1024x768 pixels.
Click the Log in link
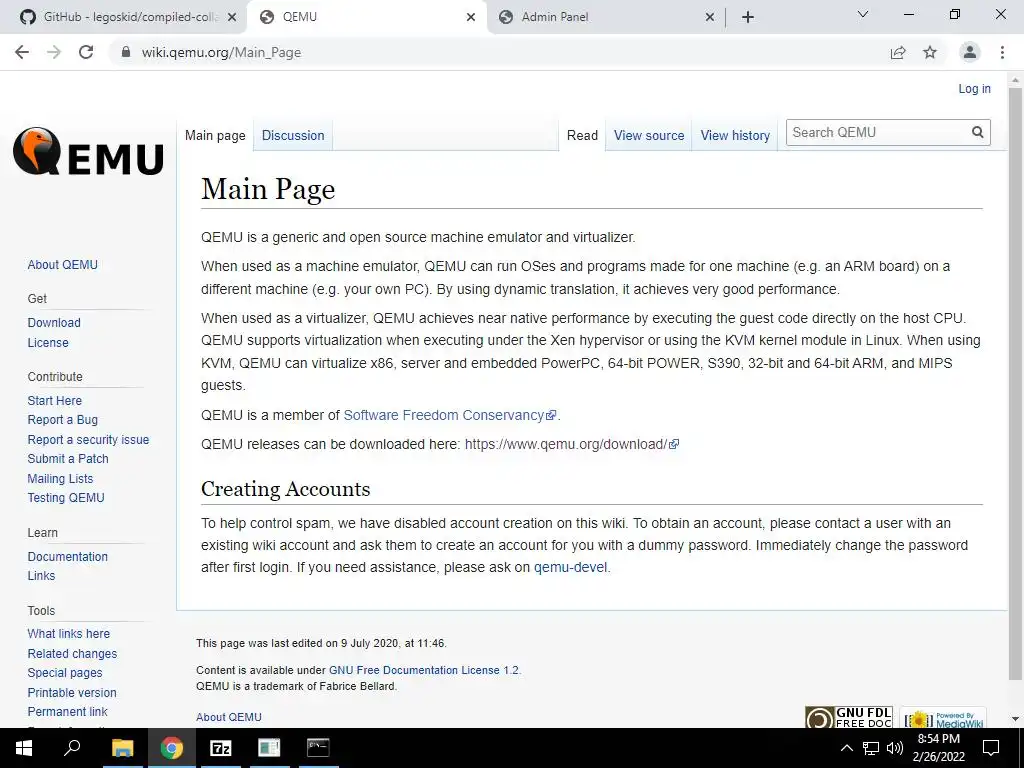(974, 89)
